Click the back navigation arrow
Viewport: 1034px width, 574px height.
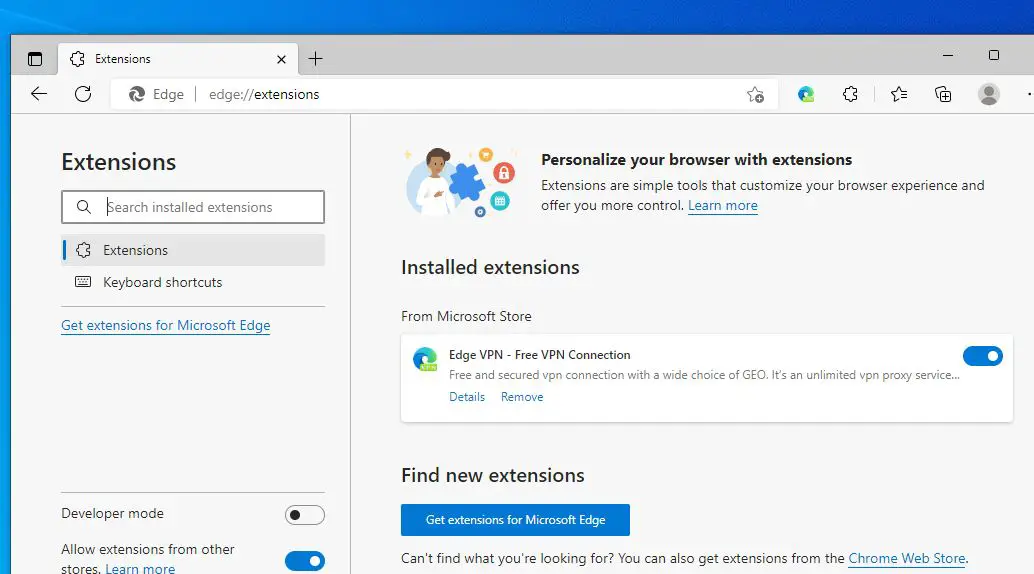[x=39, y=94]
